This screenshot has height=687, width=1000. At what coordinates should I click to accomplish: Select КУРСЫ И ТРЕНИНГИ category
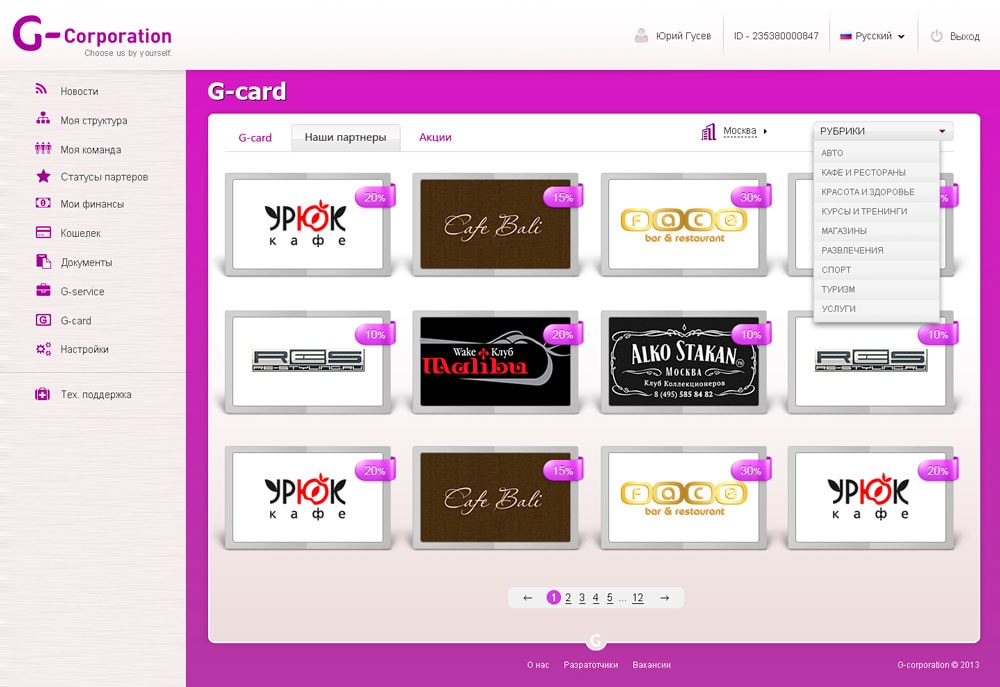(876, 211)
